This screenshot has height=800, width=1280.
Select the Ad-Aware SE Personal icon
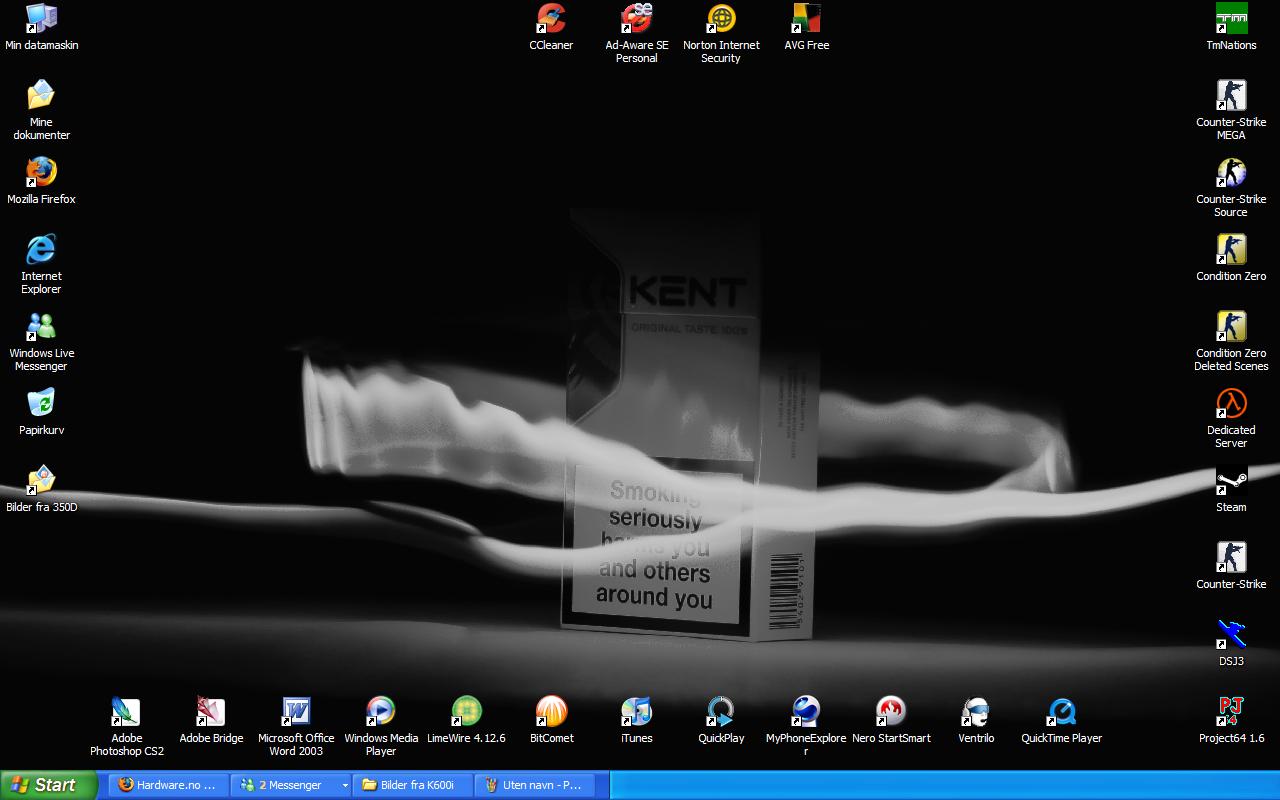636,18
